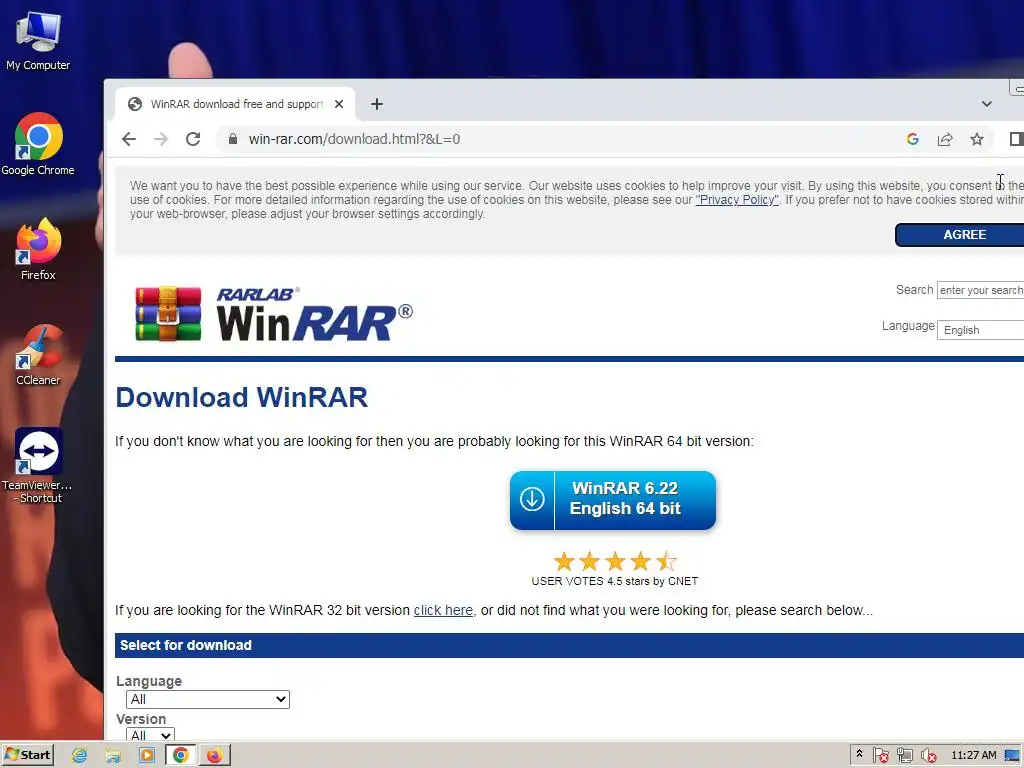The height and width of the screenshot is (768, 1024).
Task: Switch to Chrome taskbar button
Action: click(x=181, y=756)
